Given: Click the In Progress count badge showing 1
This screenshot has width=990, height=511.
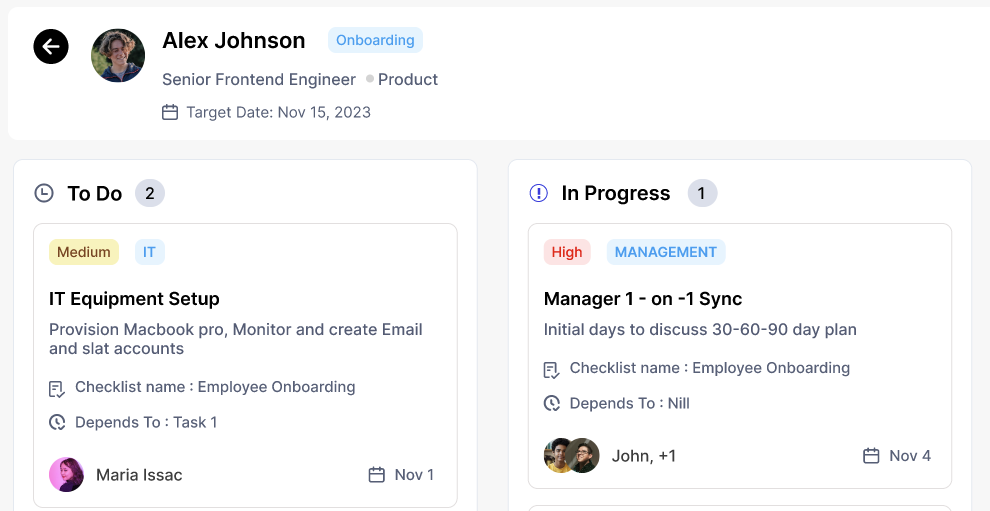Looking at the screenshot, I should tap(702, 193).
